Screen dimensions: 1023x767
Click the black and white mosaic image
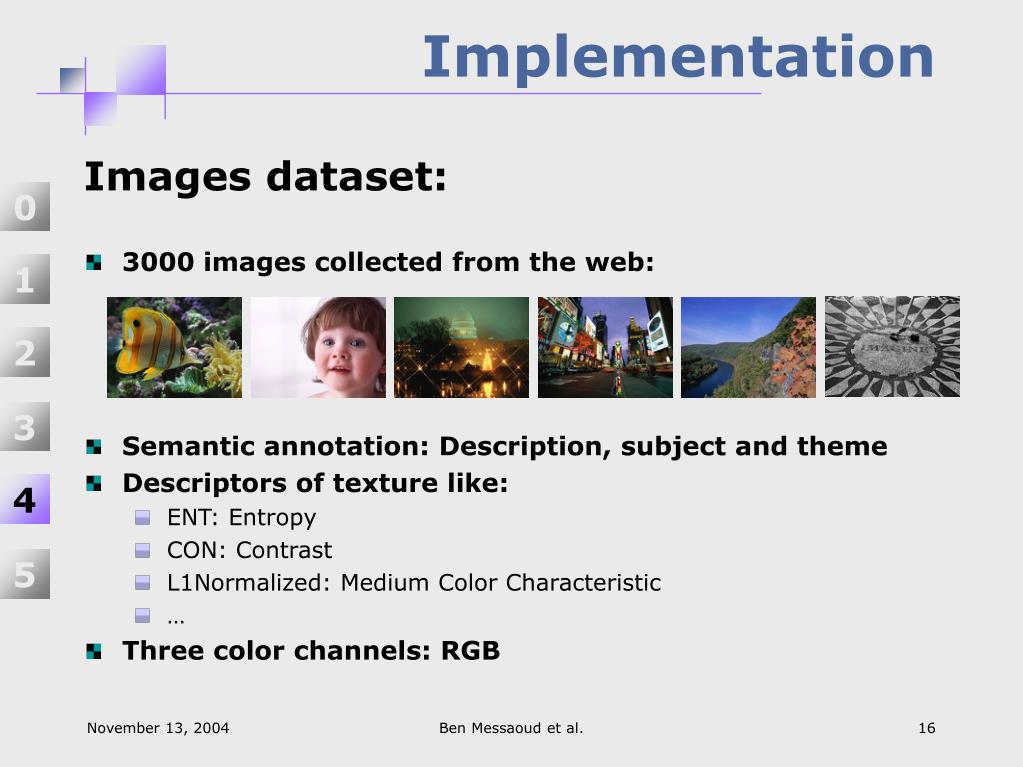coord(892,347)
